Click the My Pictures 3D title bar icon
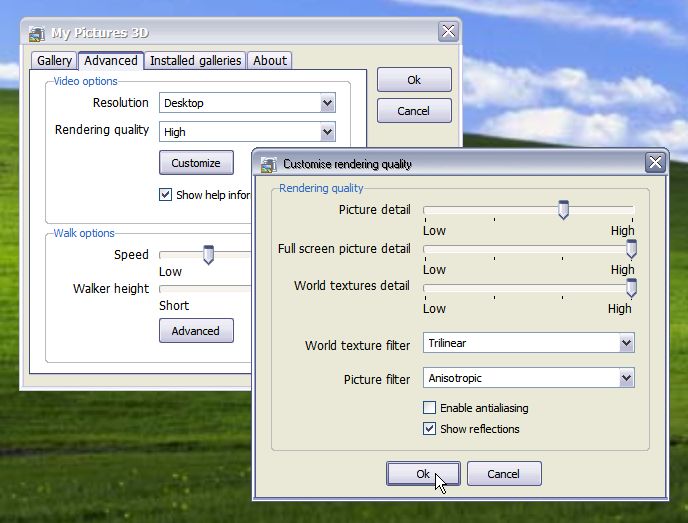Viewport: 688px width, 523px height. coord(37,33)
